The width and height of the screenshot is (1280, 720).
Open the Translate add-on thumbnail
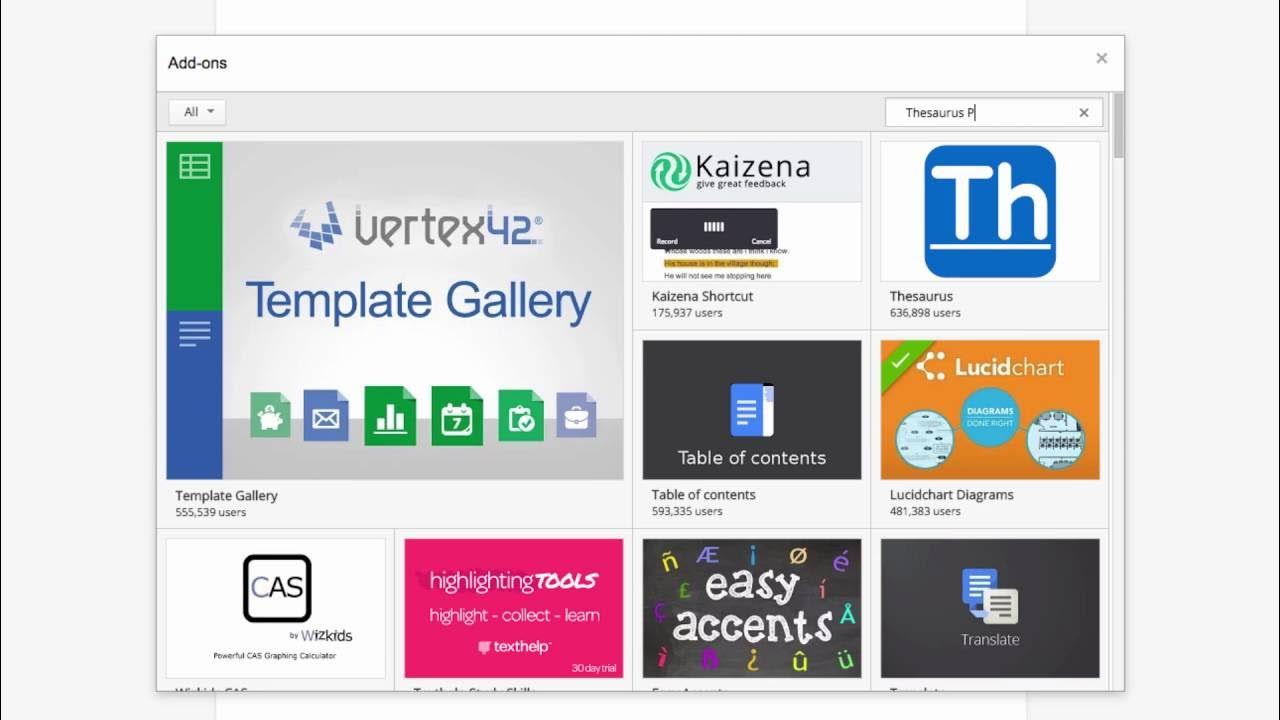[x=990, y=609]
